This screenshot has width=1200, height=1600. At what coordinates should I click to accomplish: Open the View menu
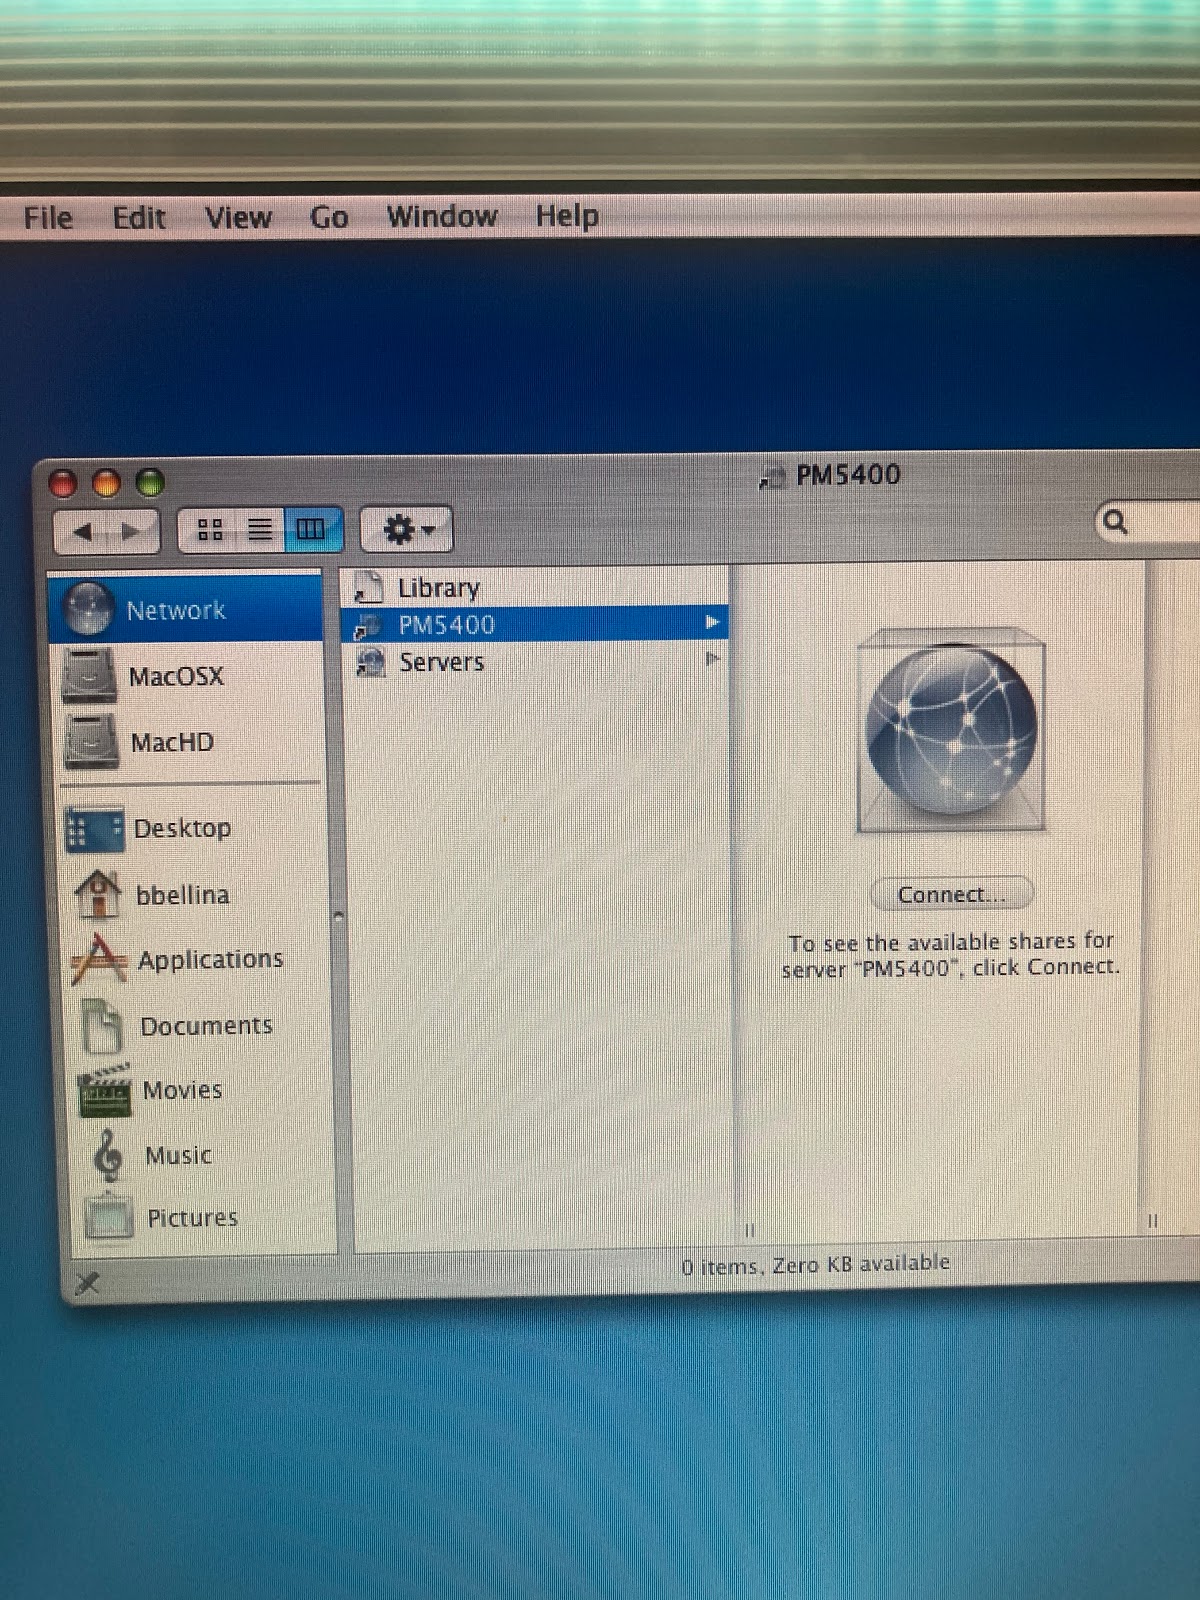tap(238, 217)
